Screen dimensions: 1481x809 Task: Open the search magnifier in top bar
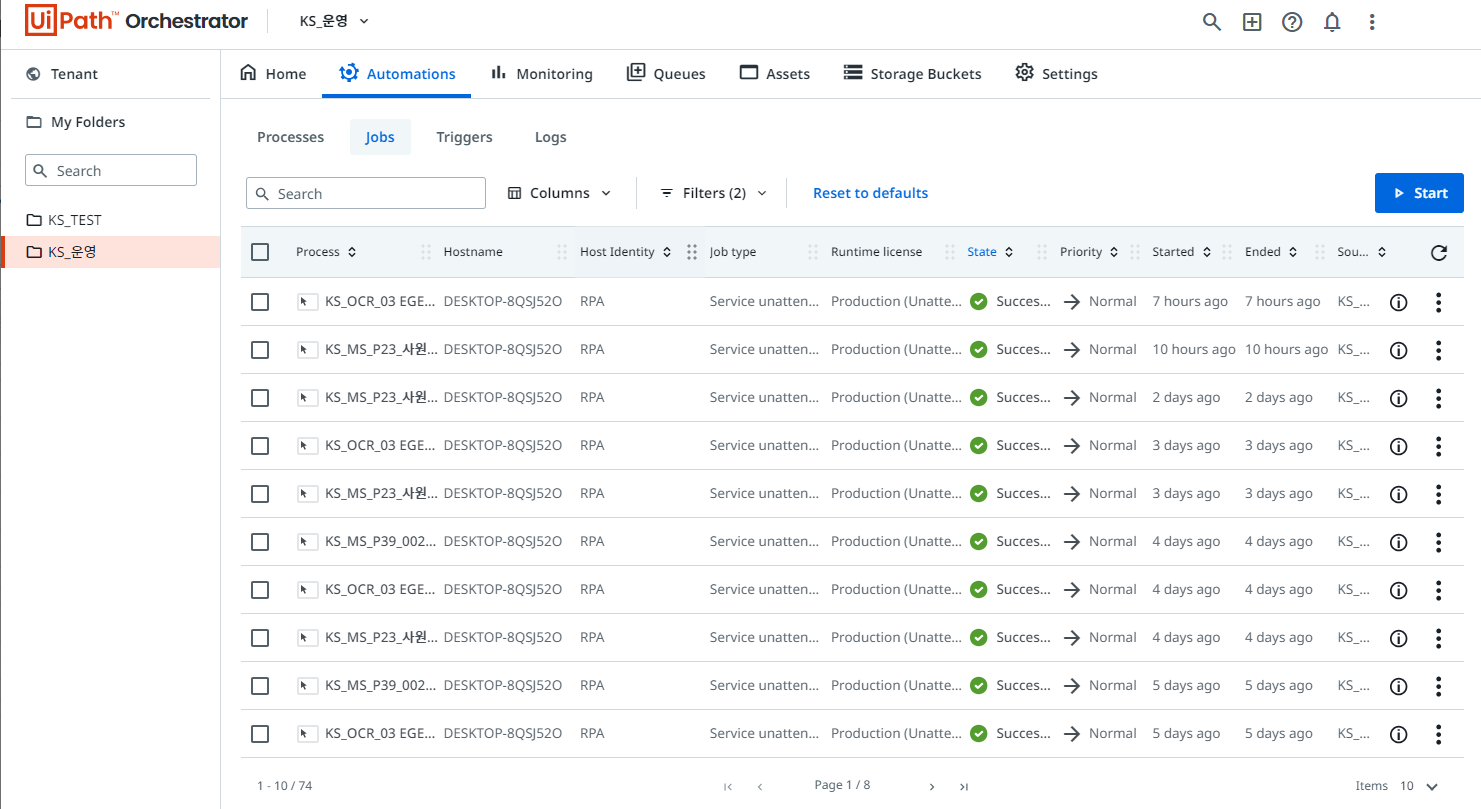(x=1211, y=22)
